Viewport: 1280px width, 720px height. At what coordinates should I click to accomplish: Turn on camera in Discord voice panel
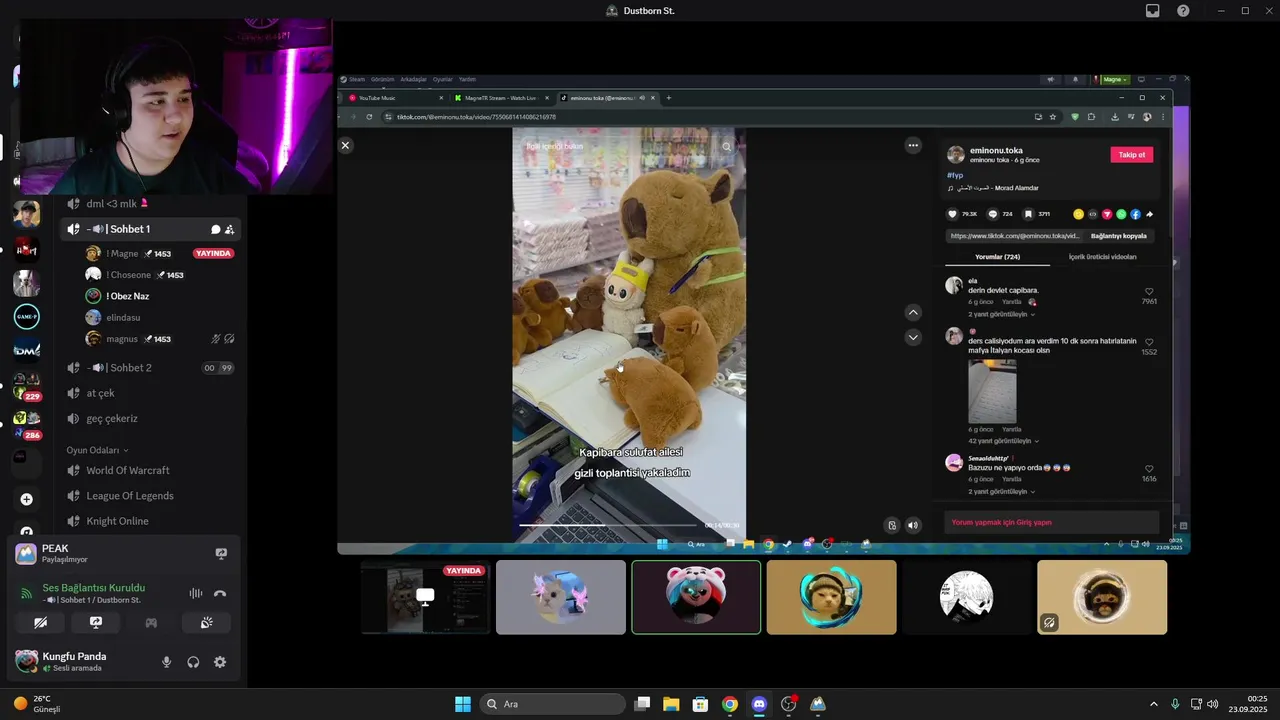coord(41,622)
